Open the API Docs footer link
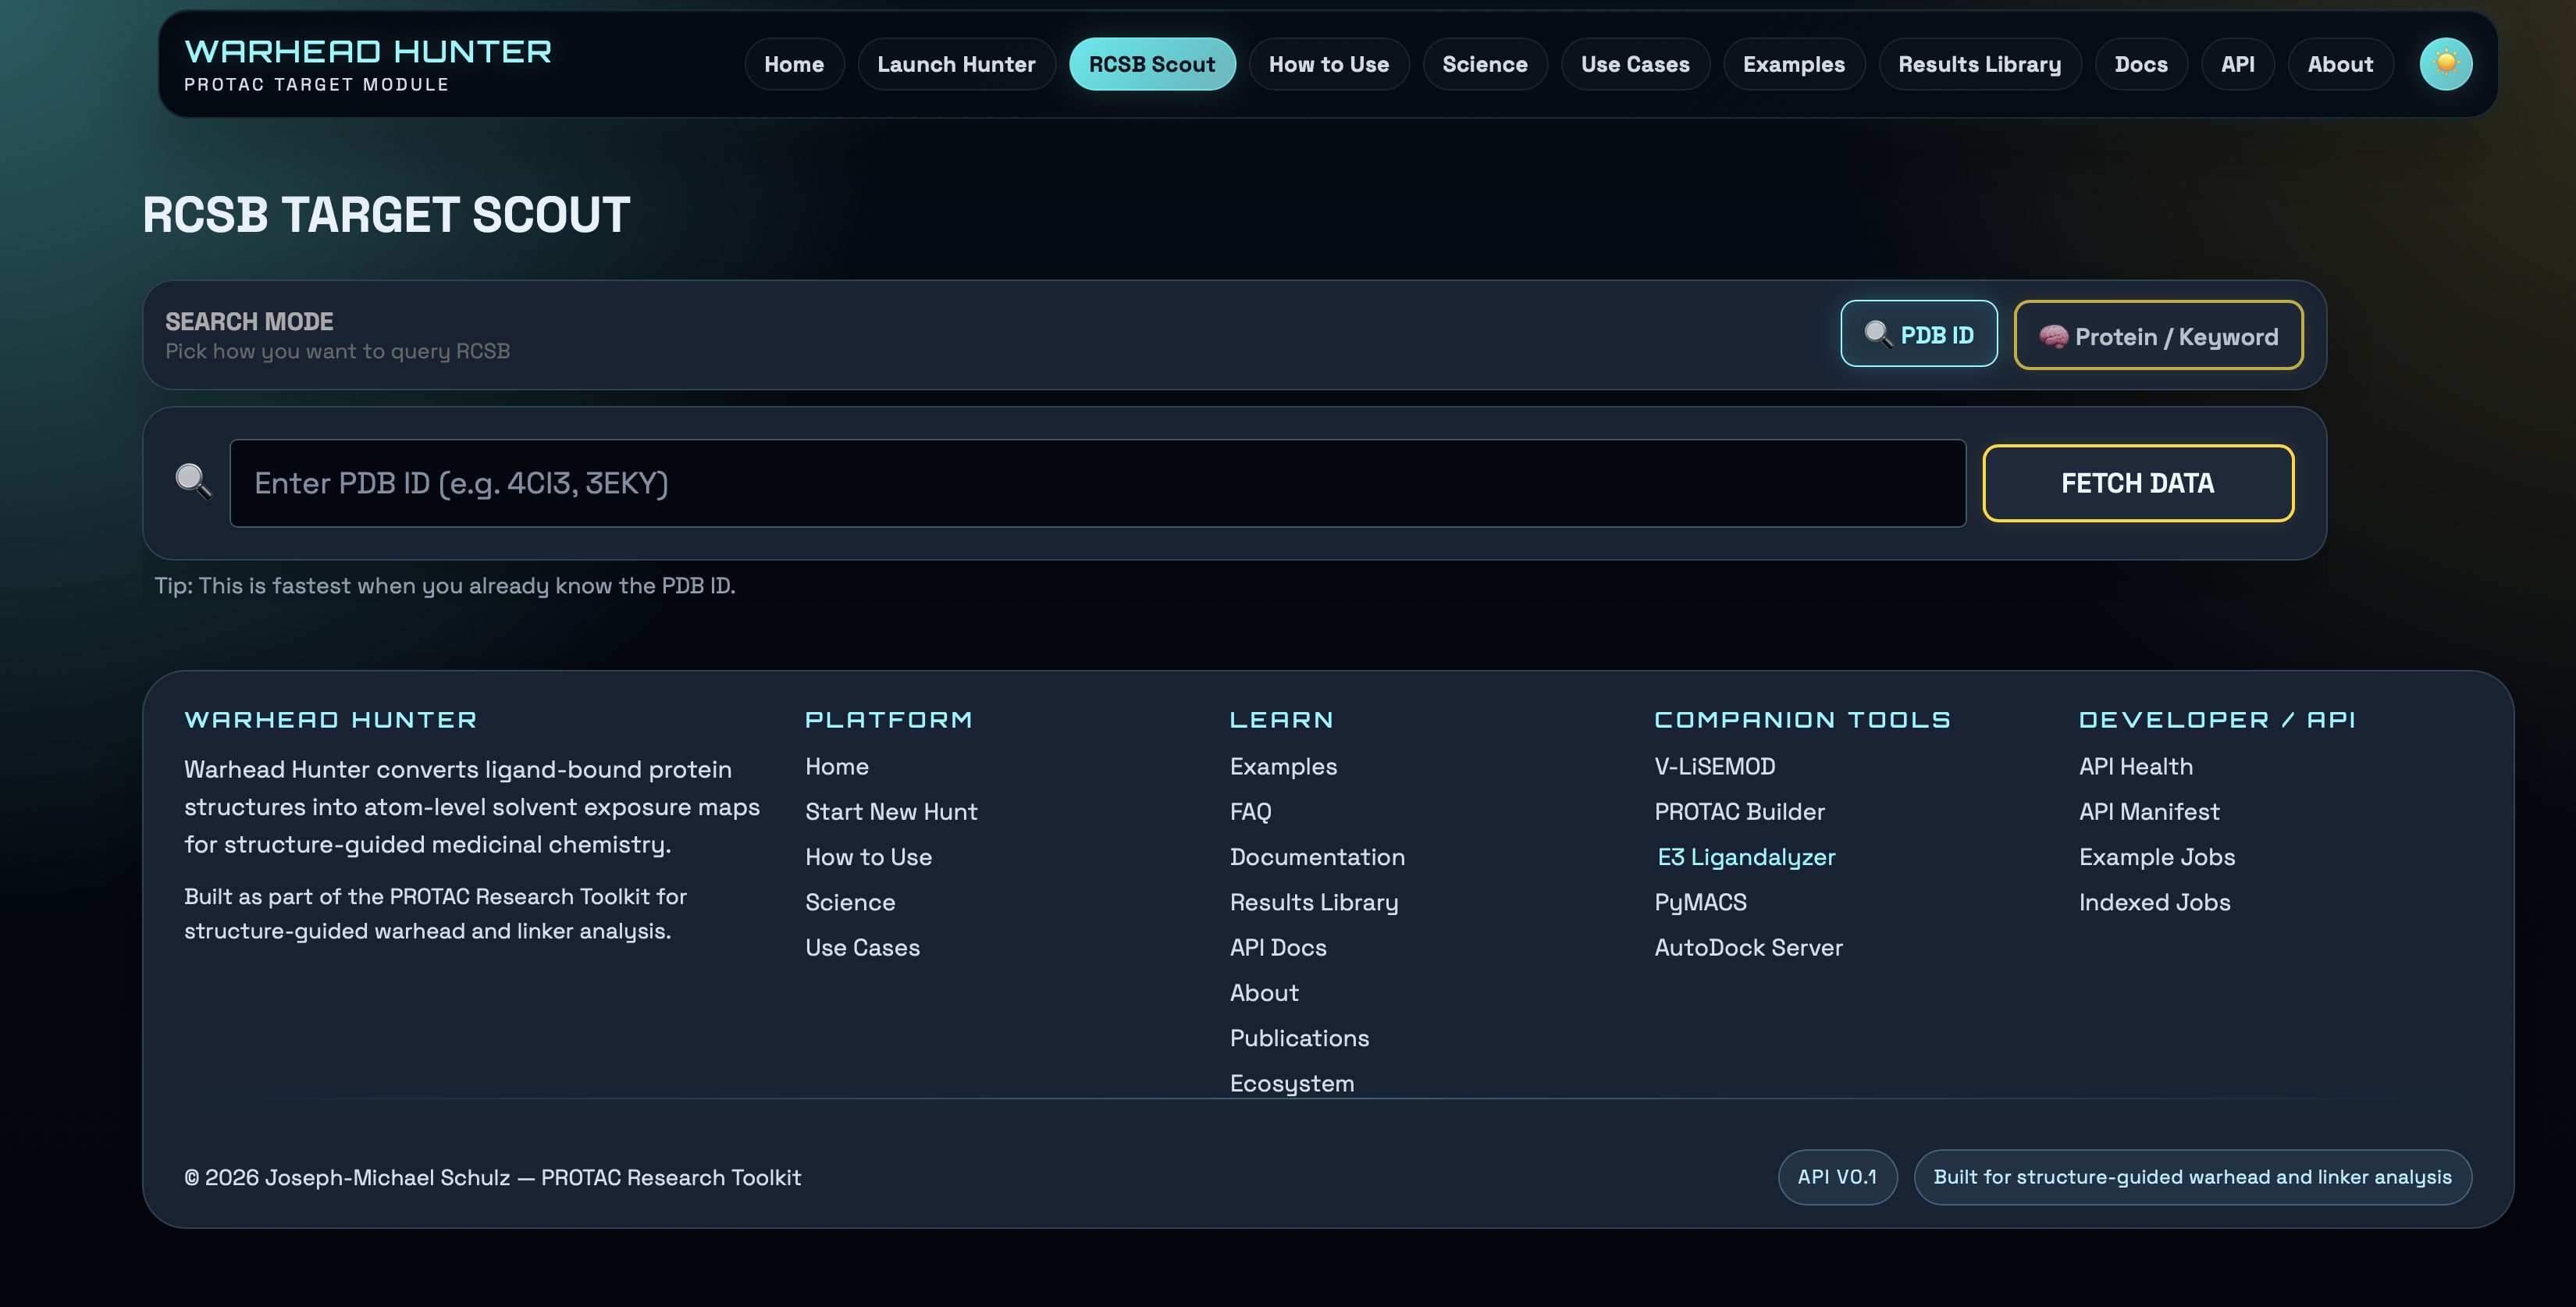The height and width of the screenshot is (1307, 2576). (x=1278, y=947)
